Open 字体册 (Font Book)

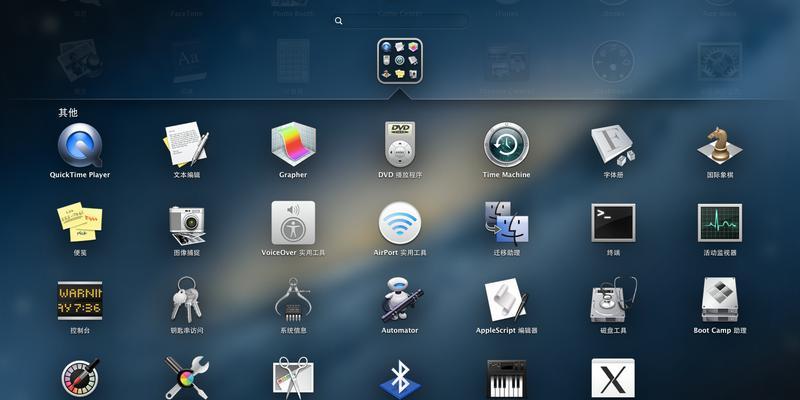pos(613,145)
